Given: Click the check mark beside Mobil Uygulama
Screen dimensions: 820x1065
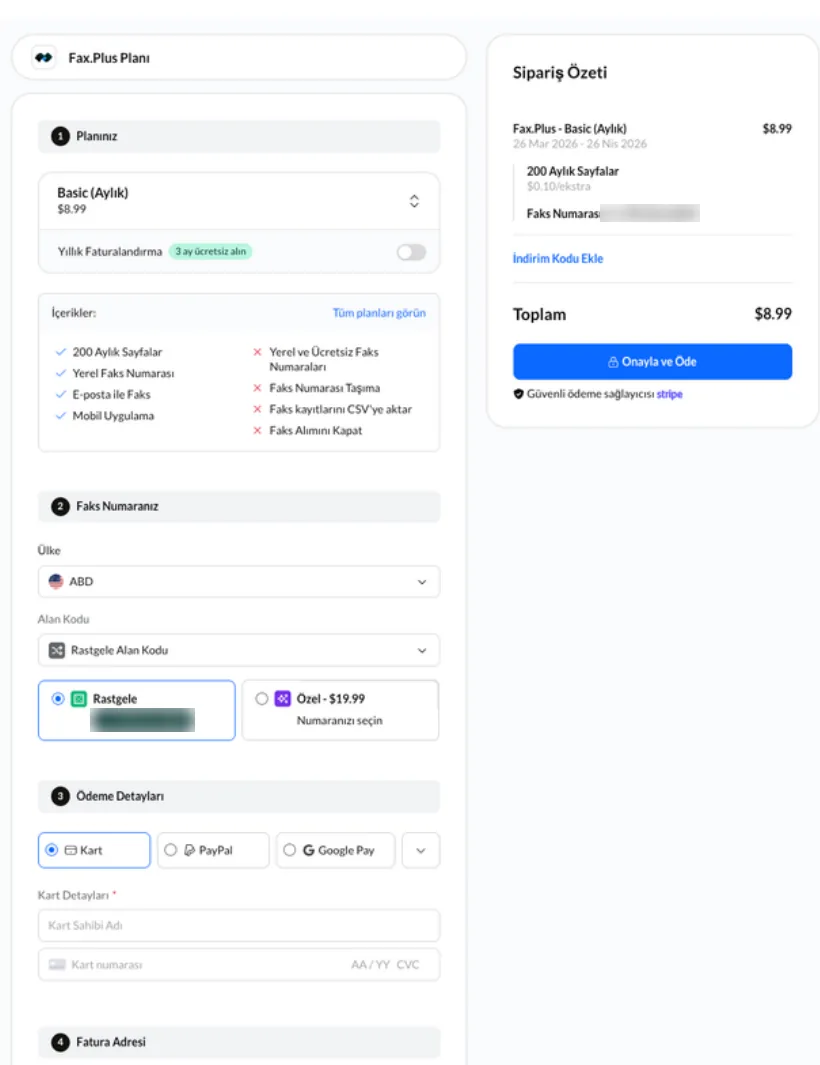Looking at the screenshot, I should point(60,416).
